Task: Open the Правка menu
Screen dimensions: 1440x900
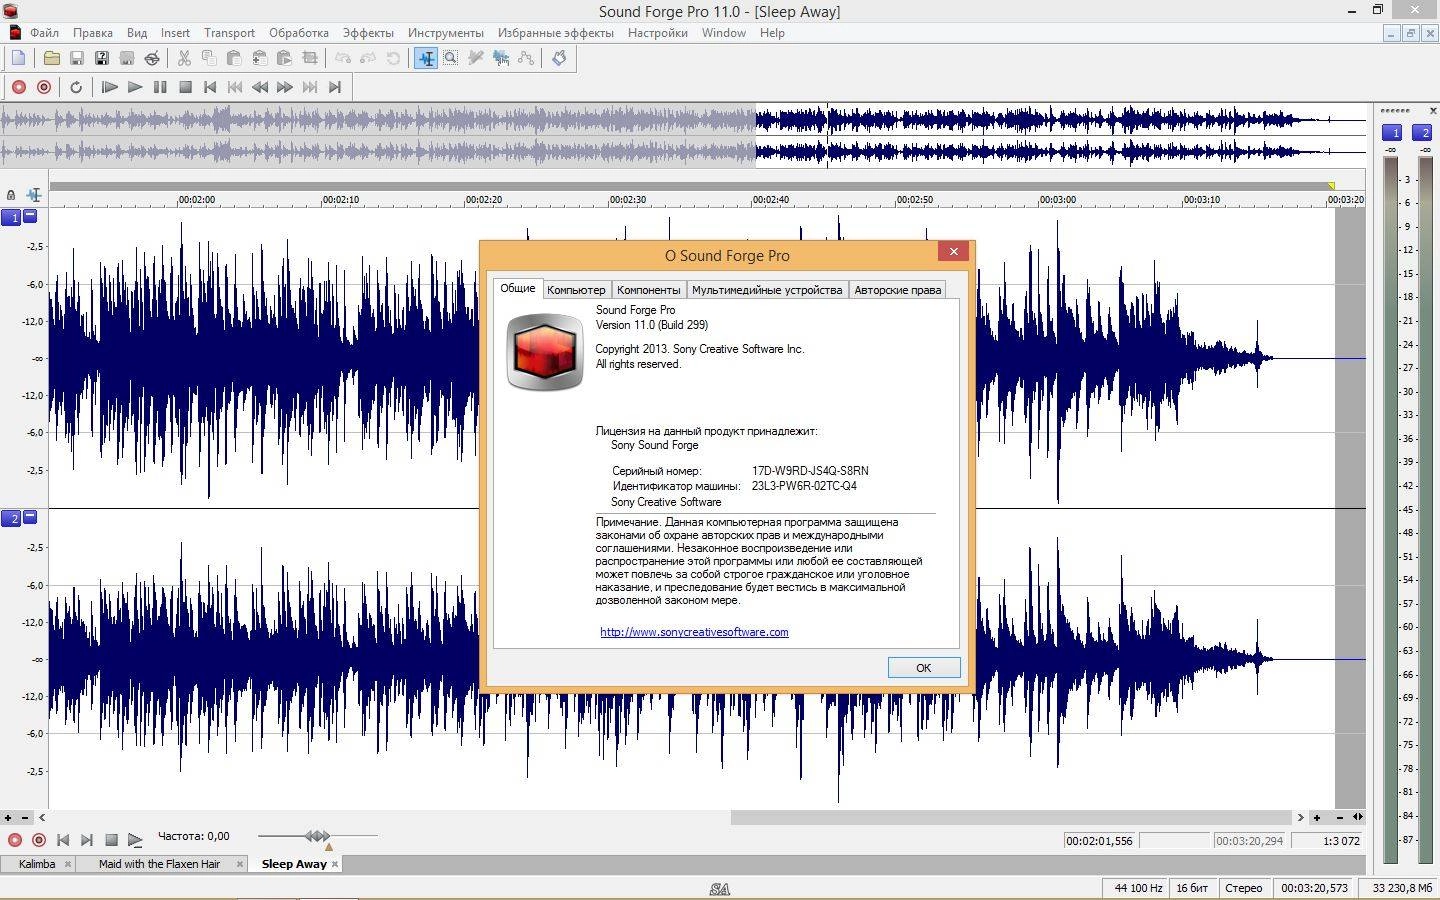Action: coord(93,33)
